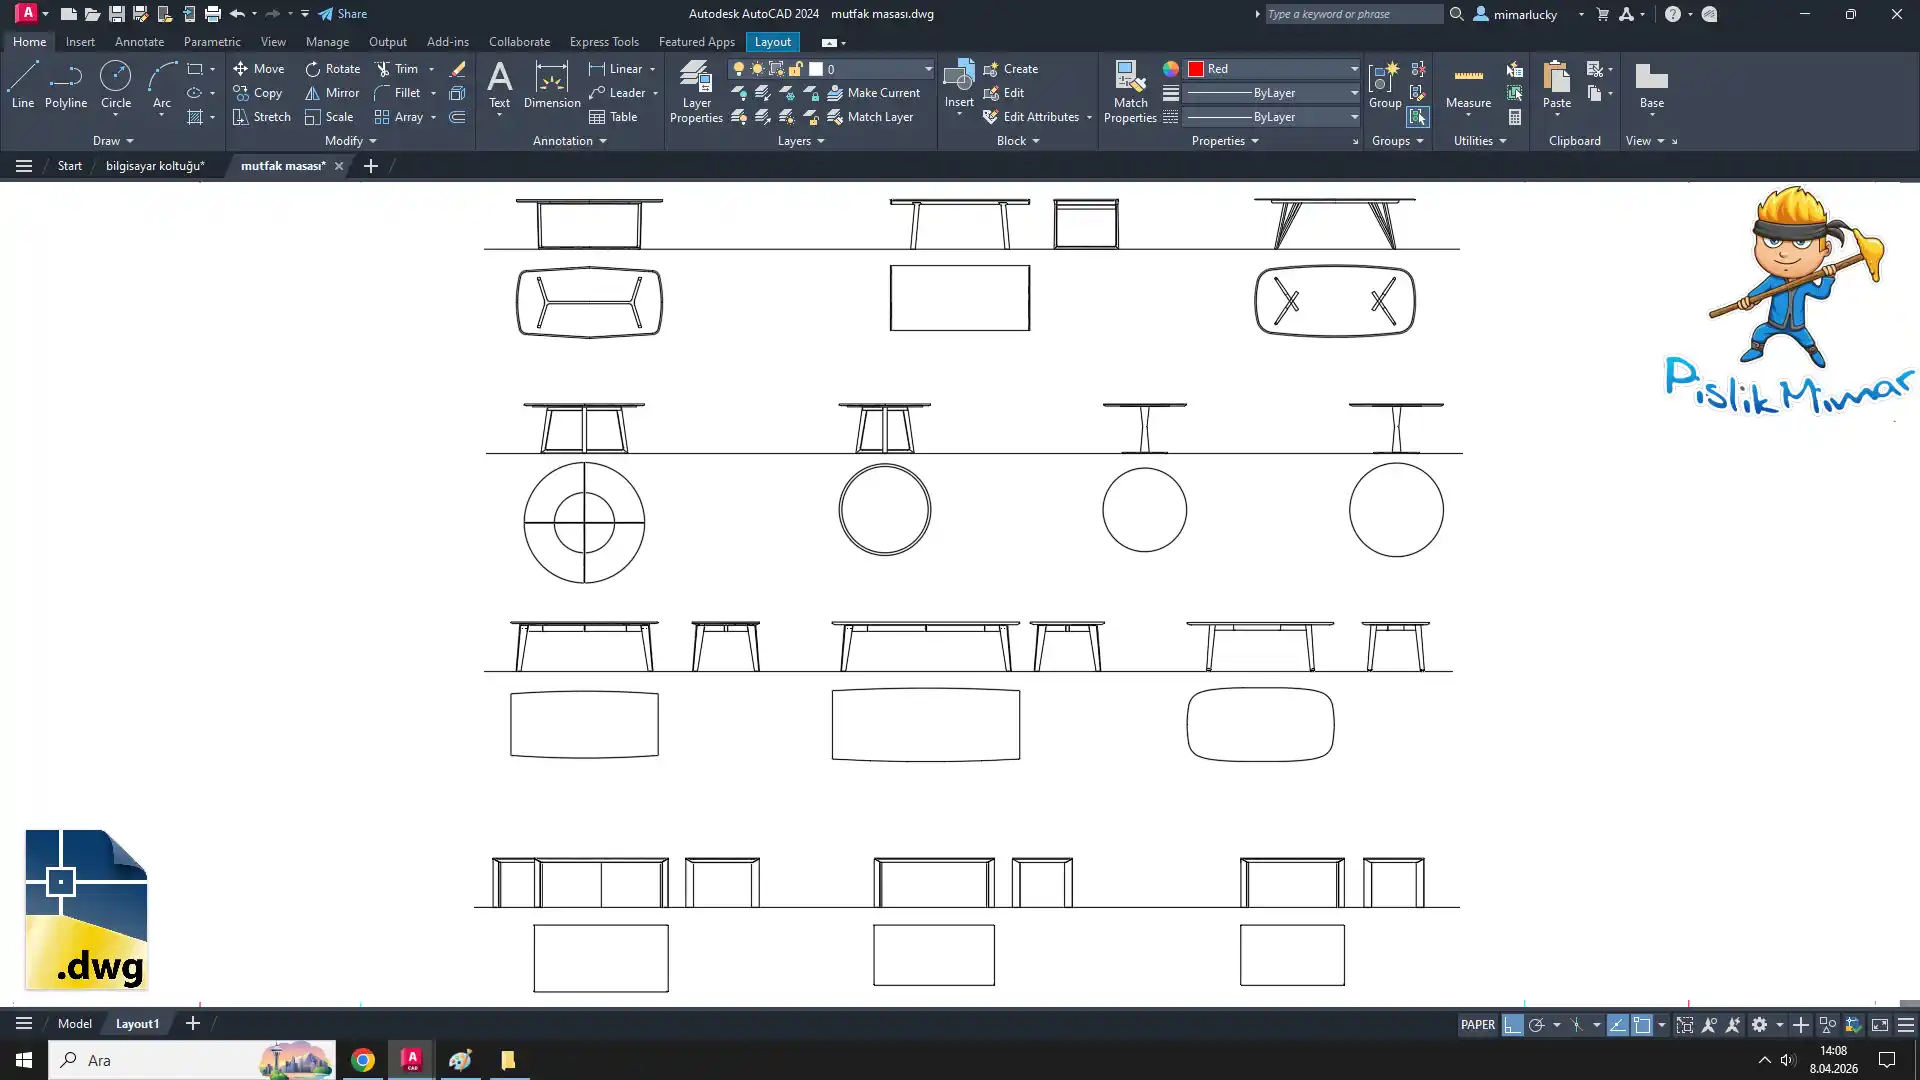Click the red color swatch

tap(1196, 69)
